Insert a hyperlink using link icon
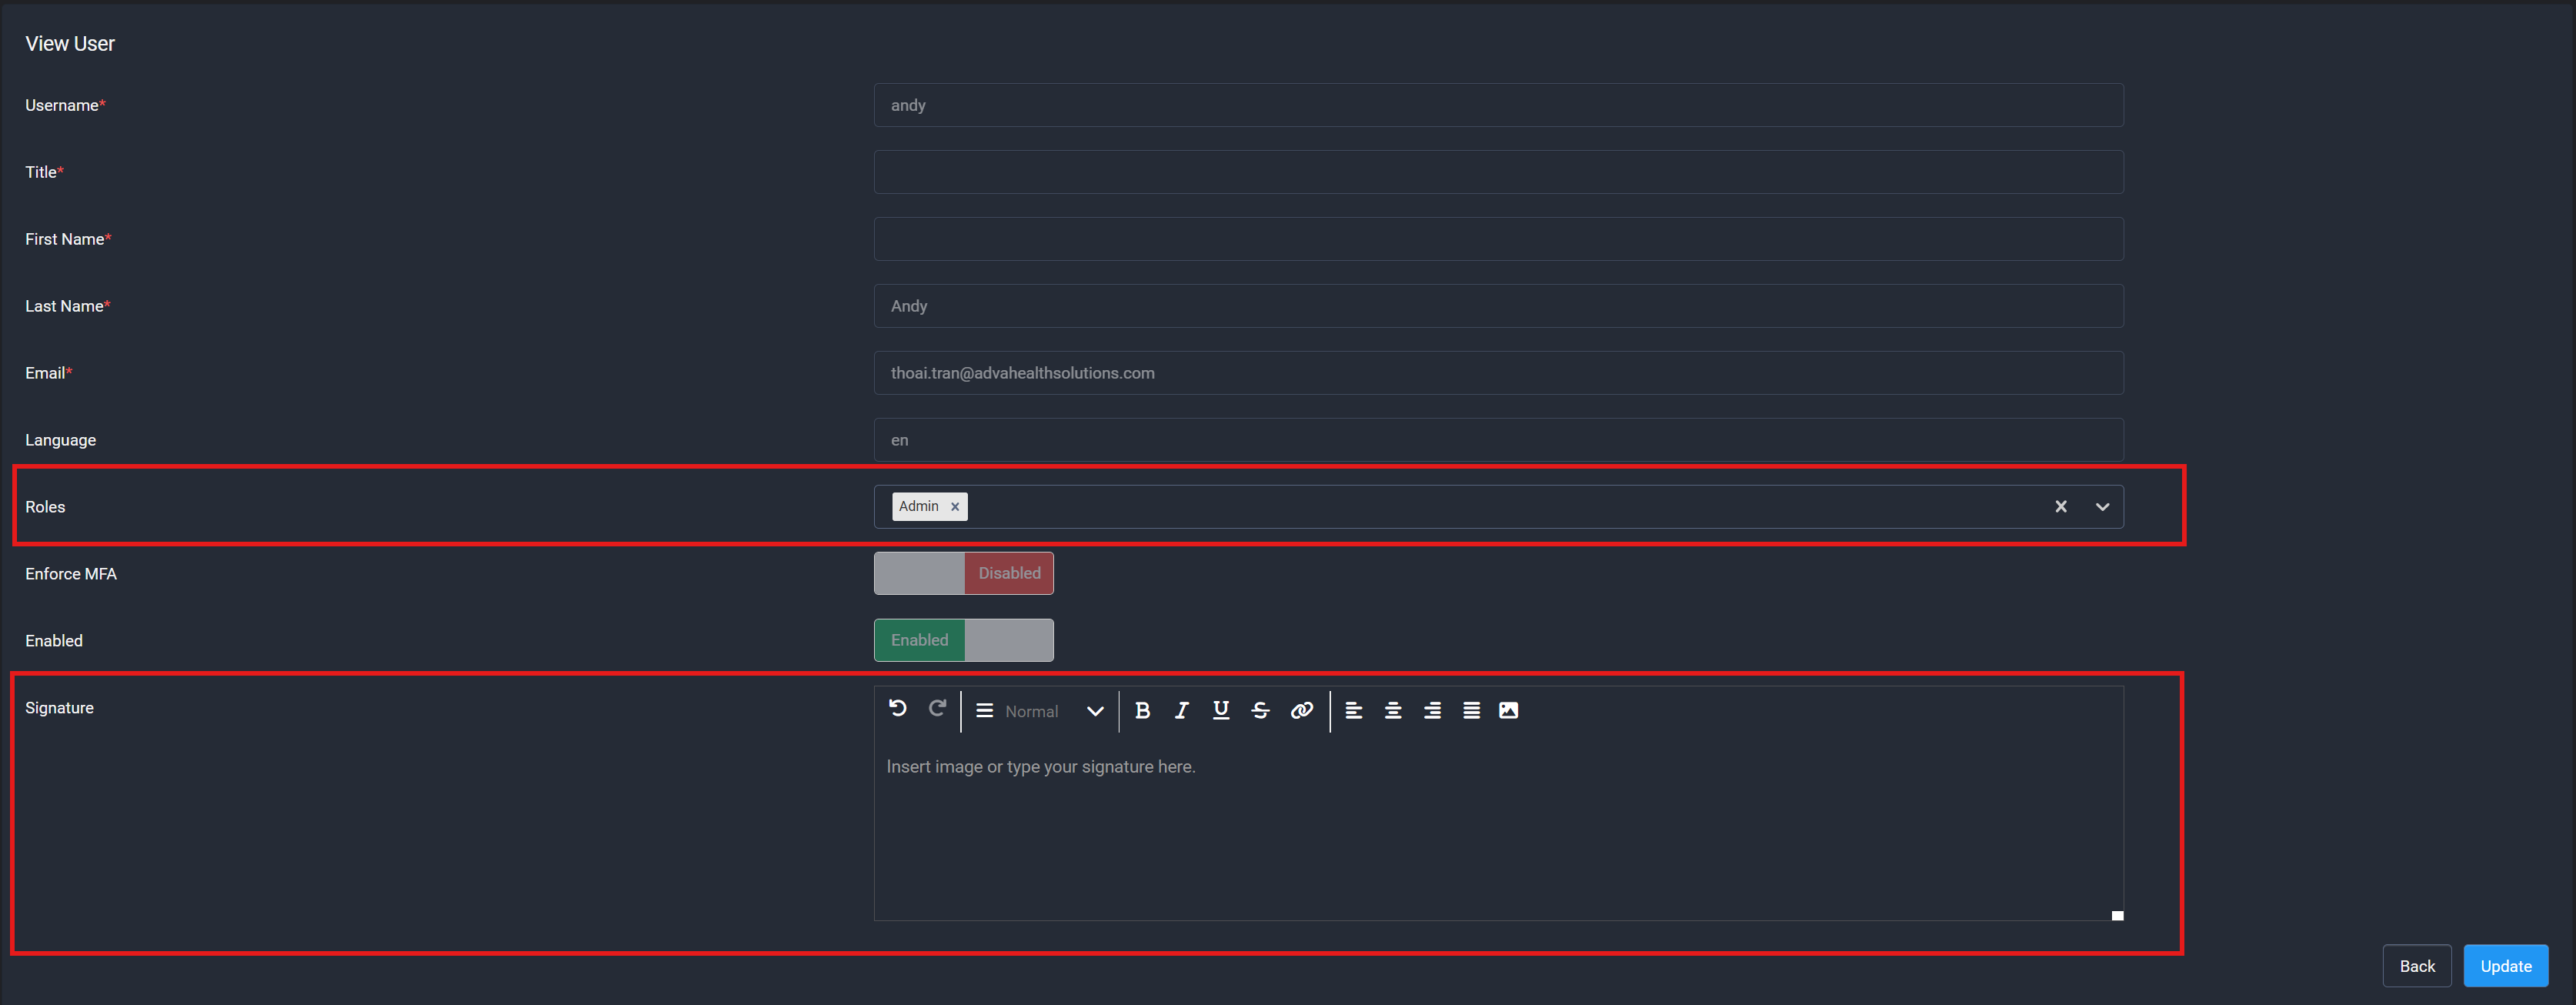 pos(1301,710)
